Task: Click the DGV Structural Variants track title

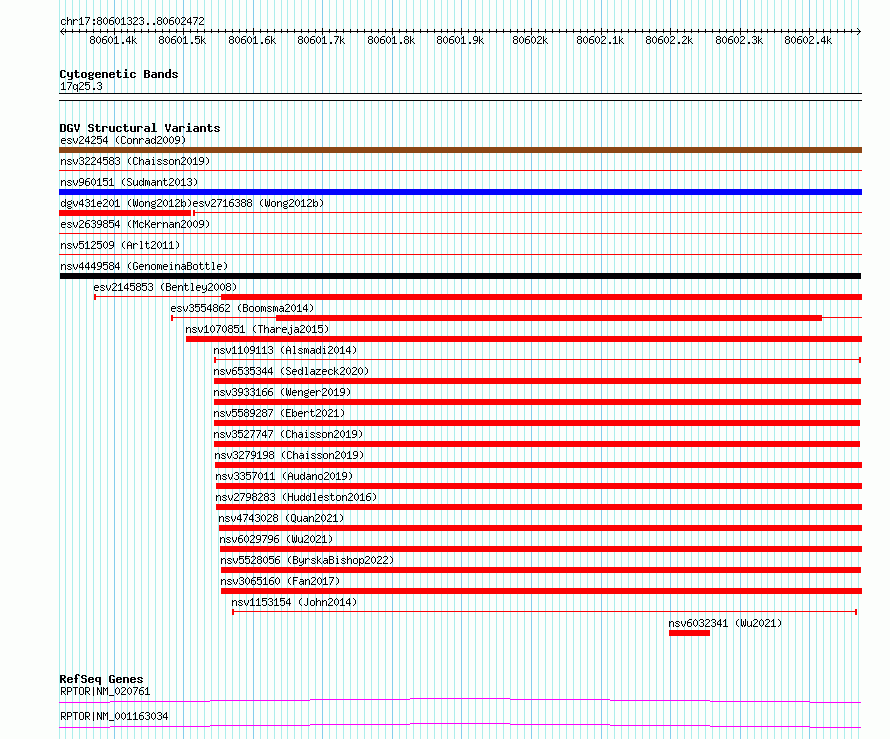Action: coord(140,128)
